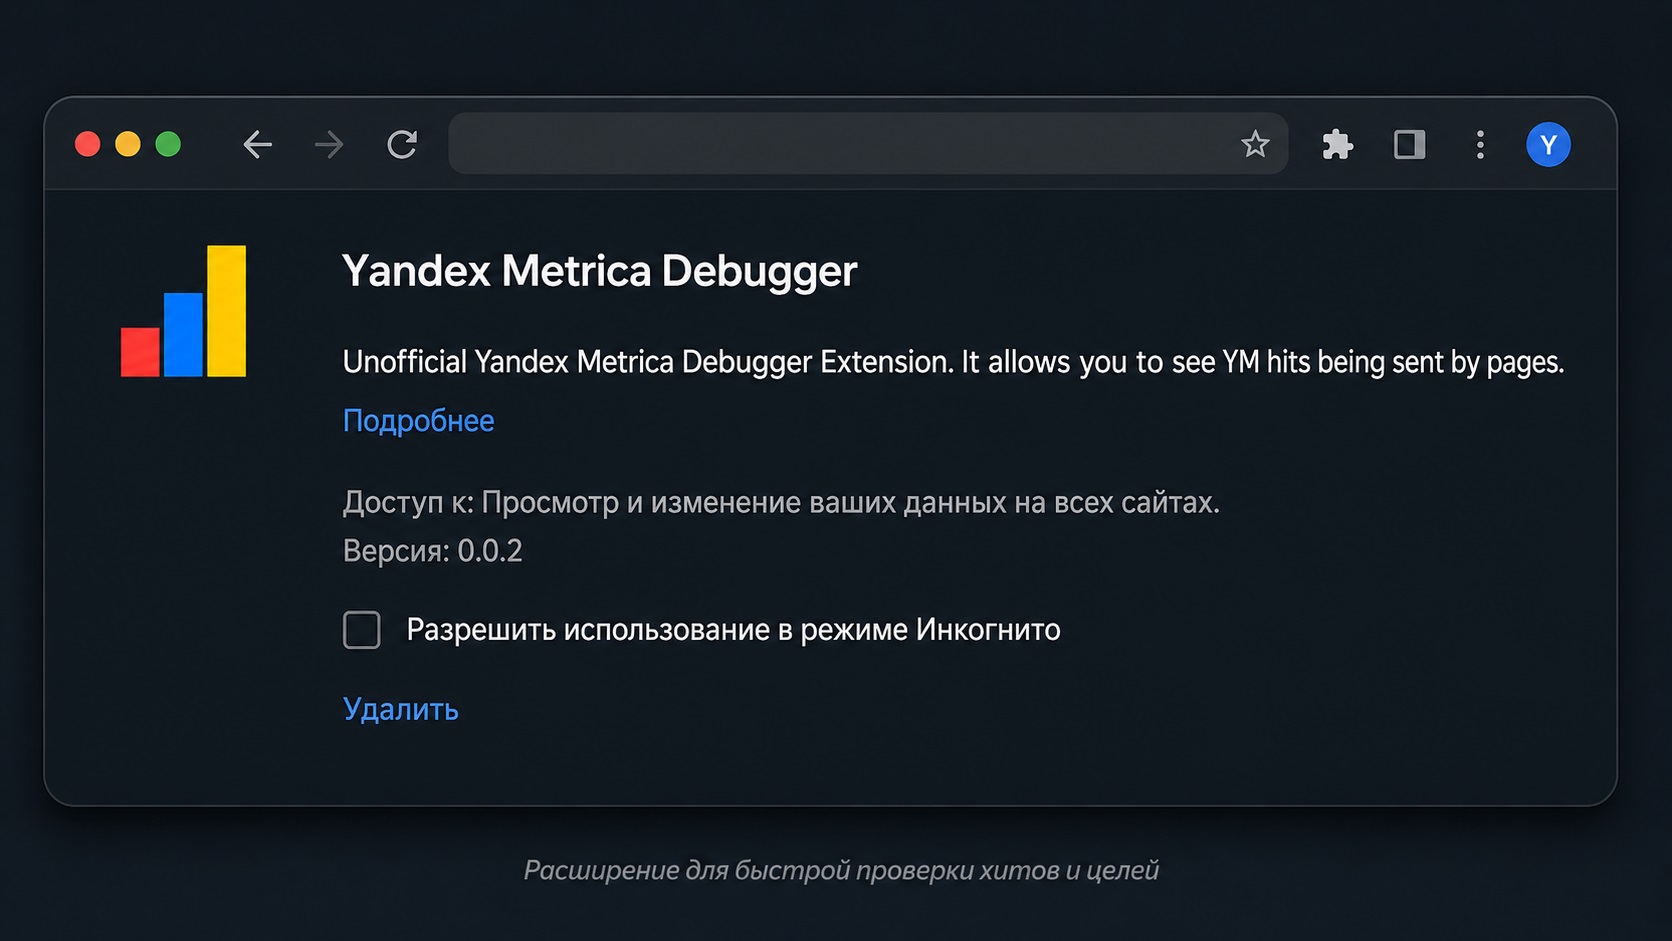Click the Доступ к permissions text line

click(781, 502)
